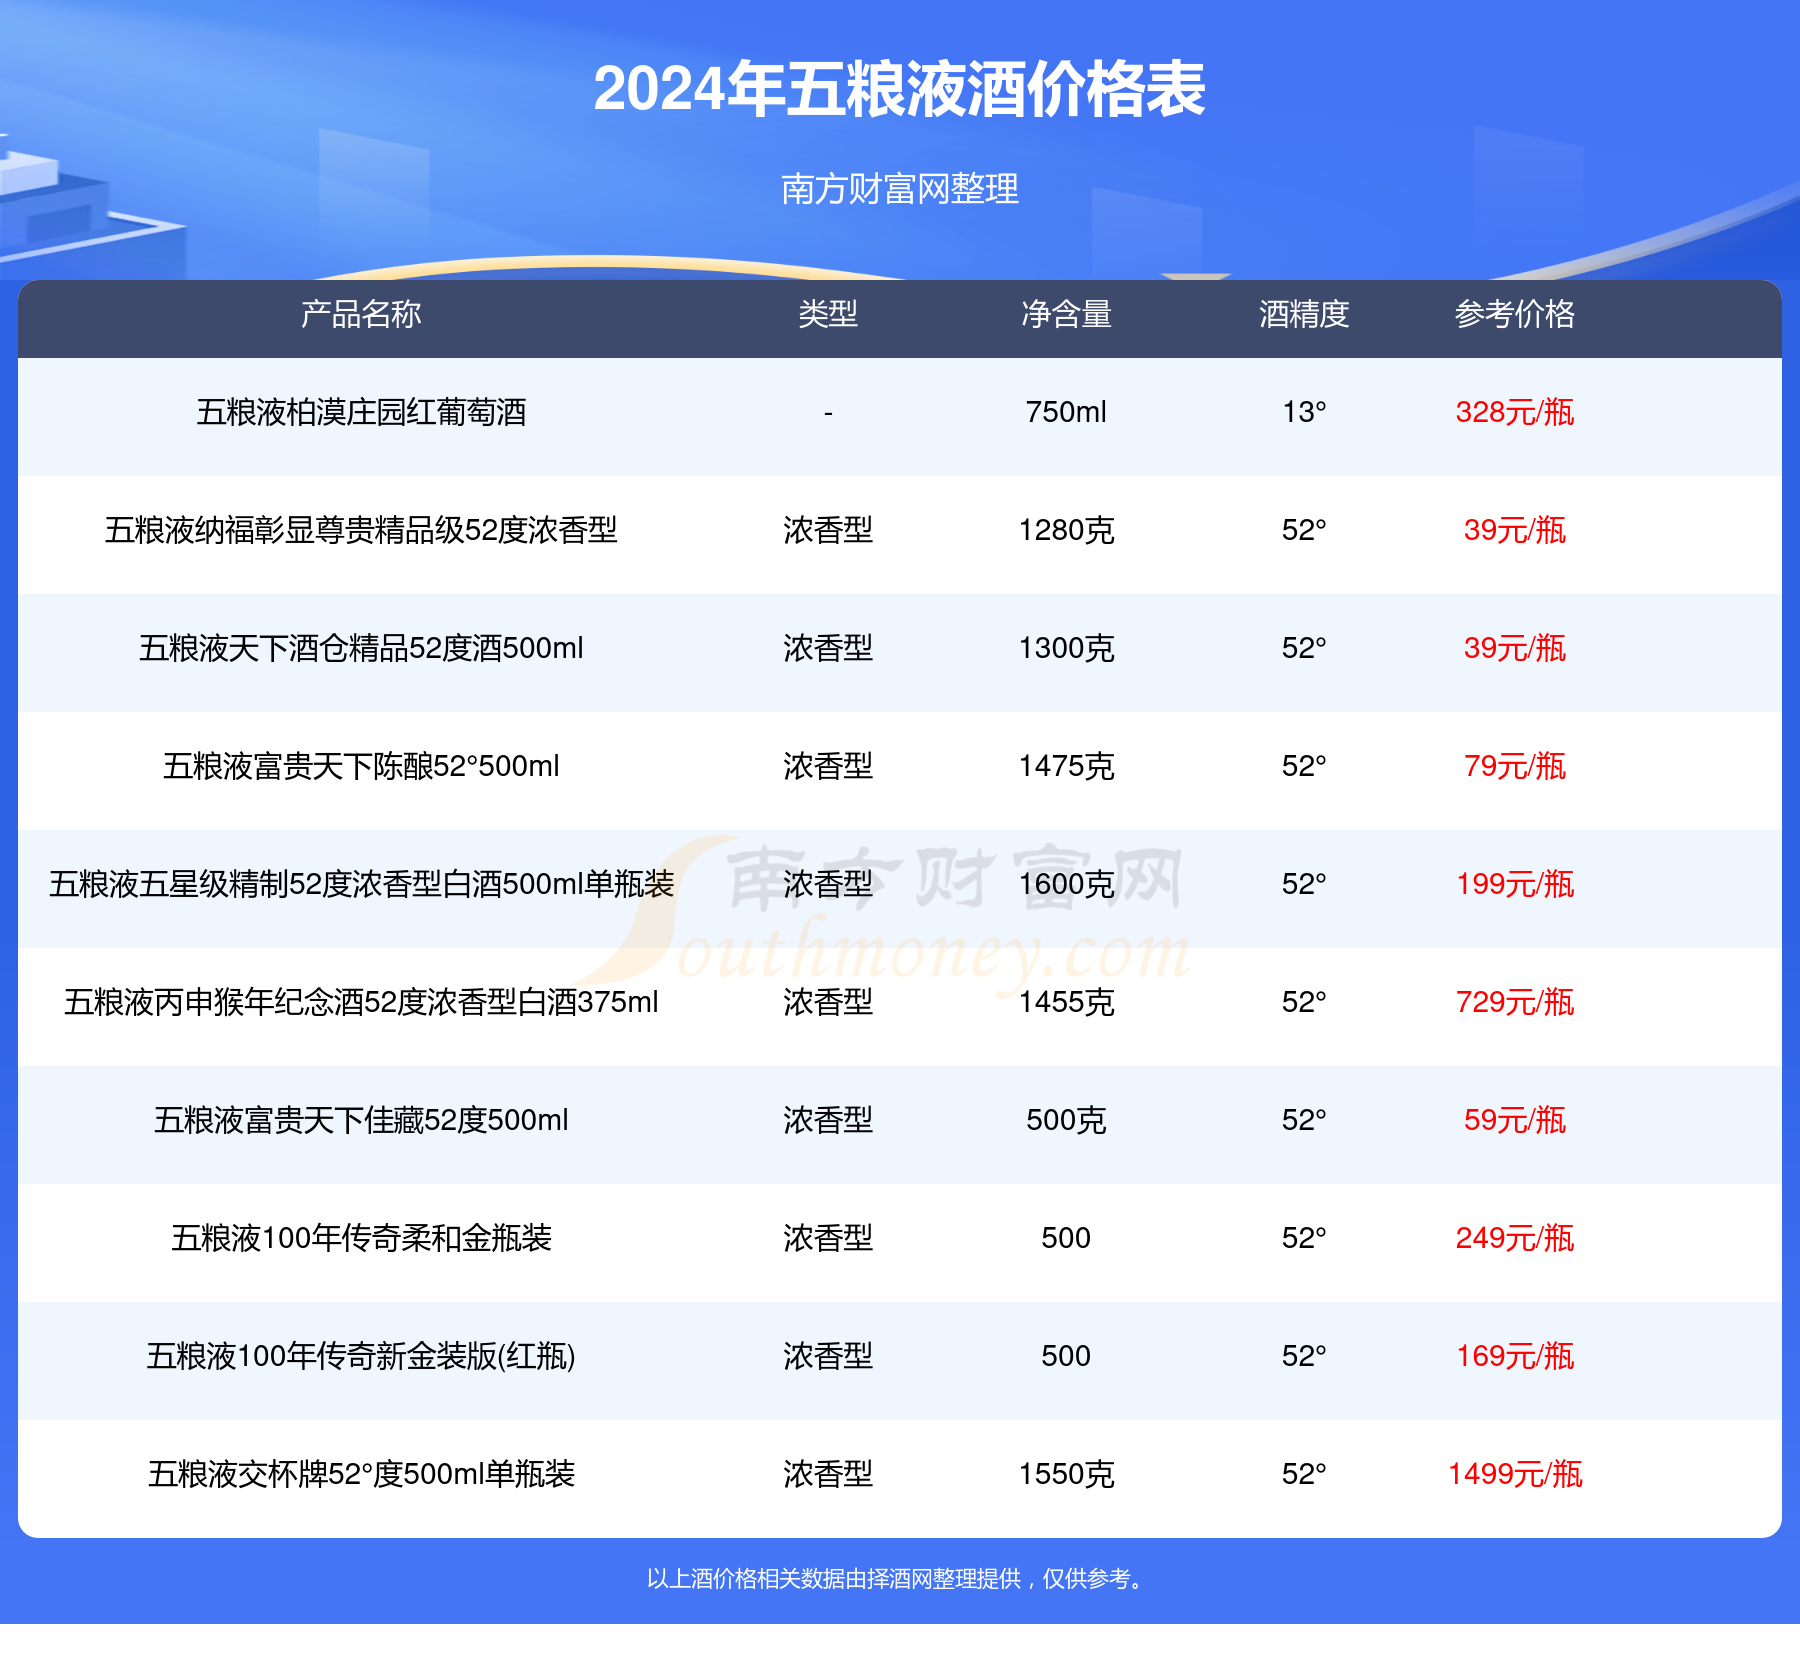The width and height of the screenshot is (1800, 1670).
Task: Click the 729元/瓶 price
Action: click(1515, 1002)
